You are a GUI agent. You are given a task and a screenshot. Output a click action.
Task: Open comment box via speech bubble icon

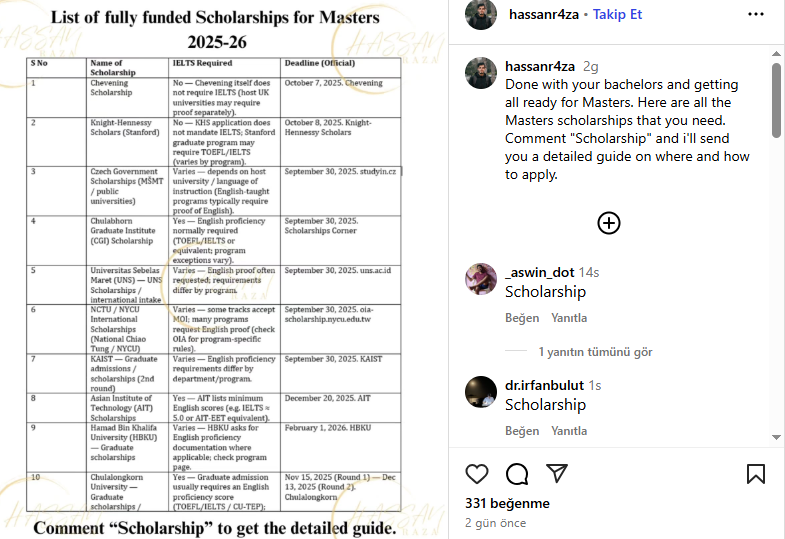[517, 473]
